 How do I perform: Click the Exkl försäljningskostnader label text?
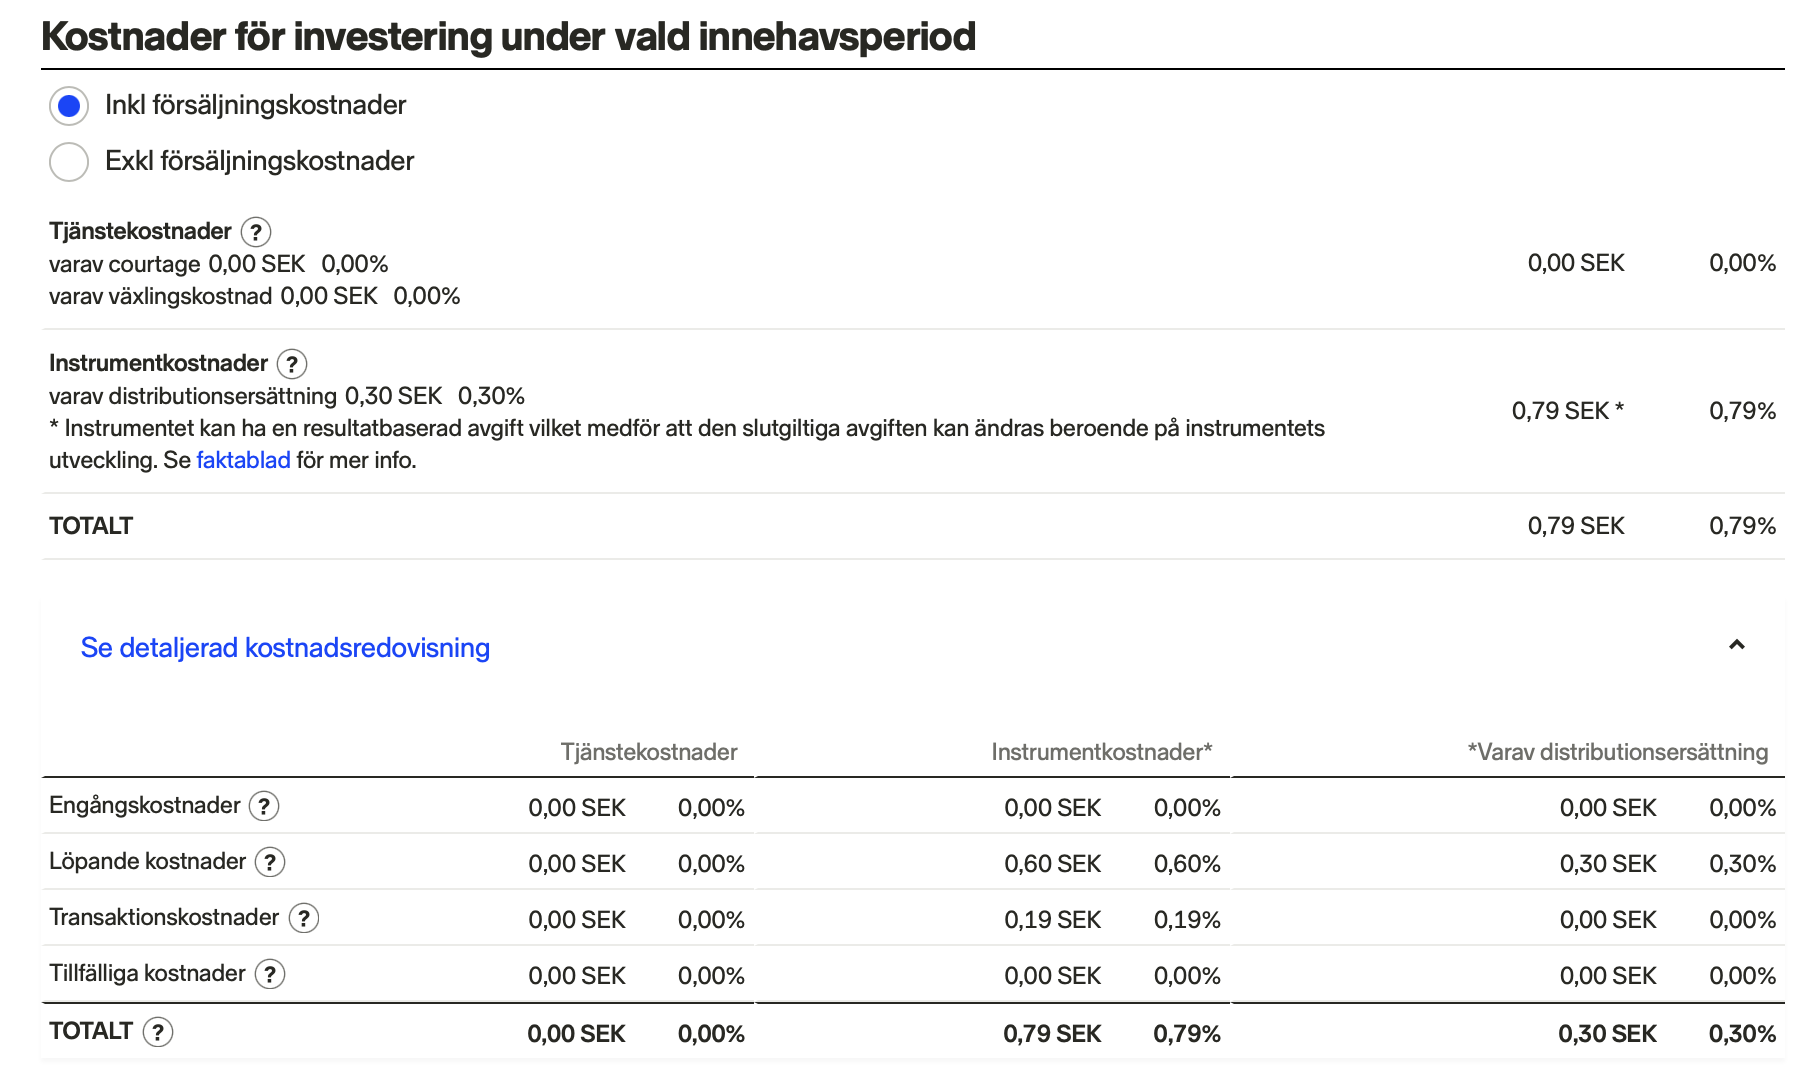coord(259,161)
